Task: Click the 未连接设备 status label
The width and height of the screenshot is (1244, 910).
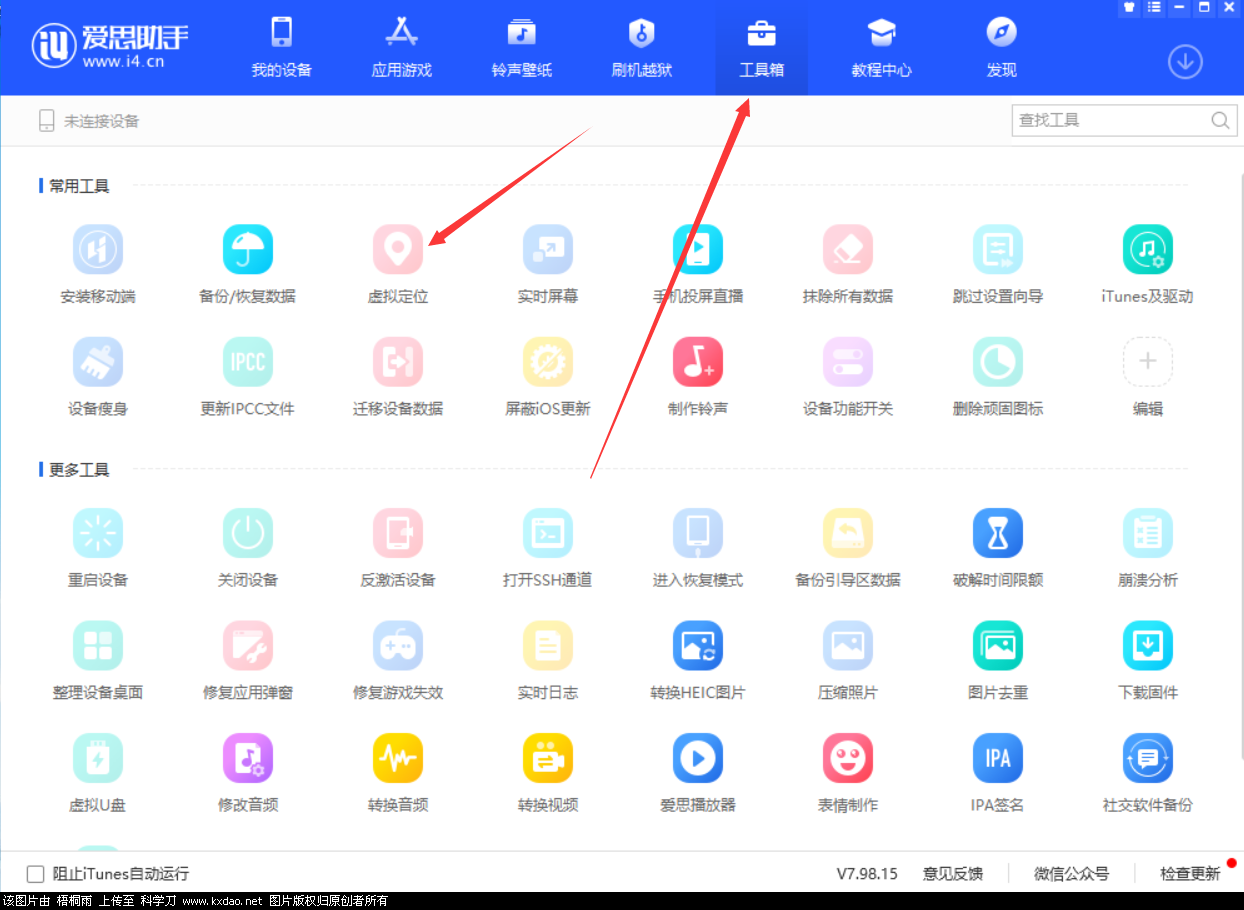Action: coord(101,121)
